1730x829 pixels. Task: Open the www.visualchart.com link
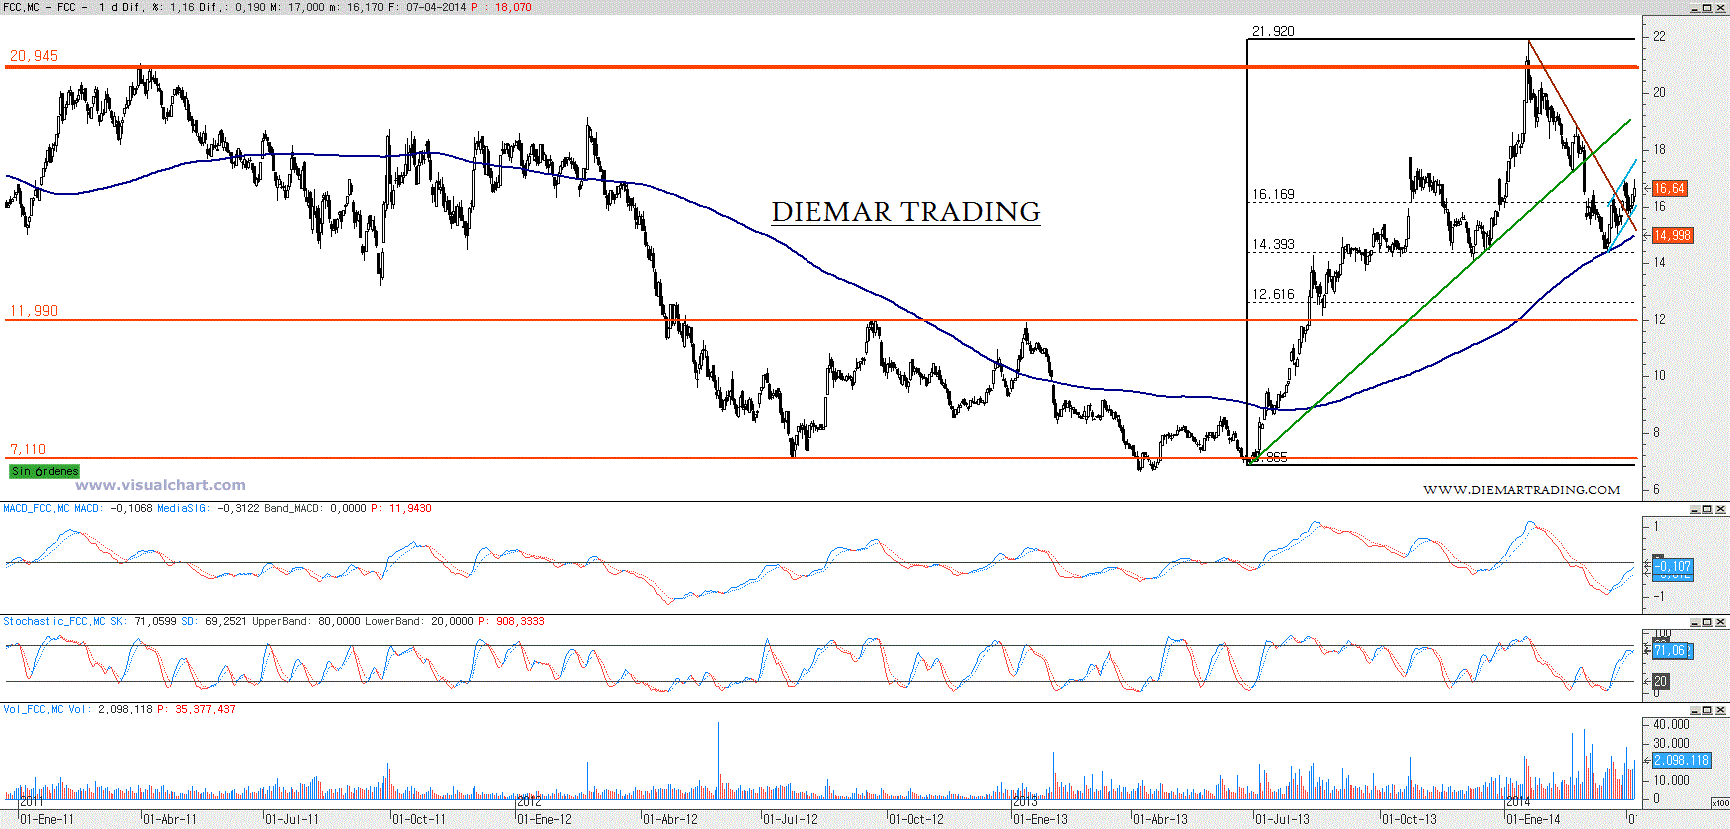pos(161,485)
